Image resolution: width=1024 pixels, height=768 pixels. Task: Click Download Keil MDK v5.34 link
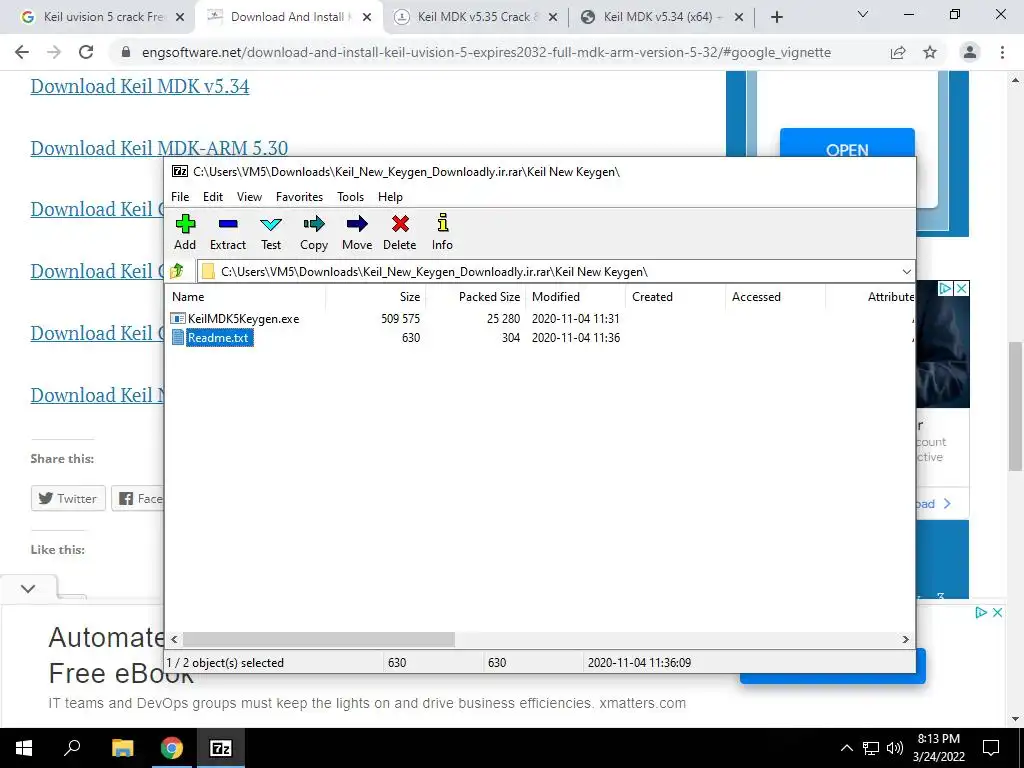pyautogui.click(x=140, y=86)
